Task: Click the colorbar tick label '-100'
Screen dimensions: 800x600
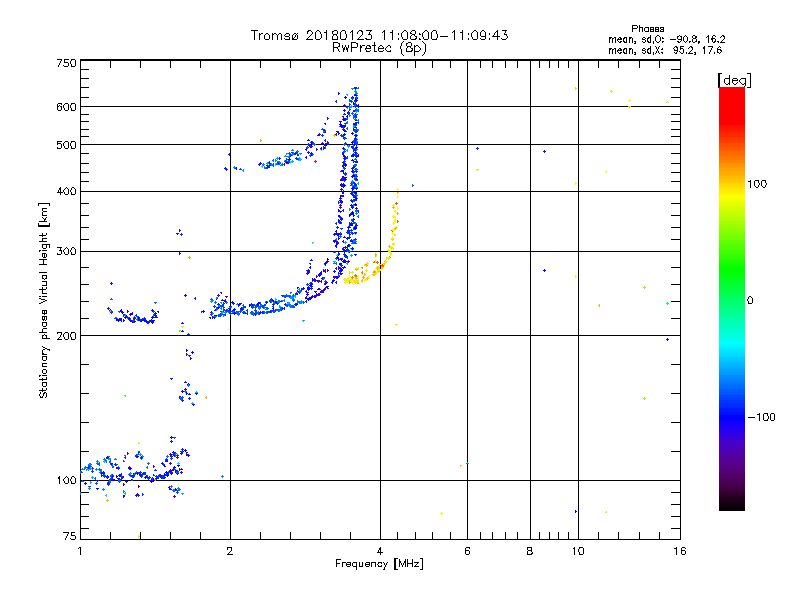Action: coord(762,417)
